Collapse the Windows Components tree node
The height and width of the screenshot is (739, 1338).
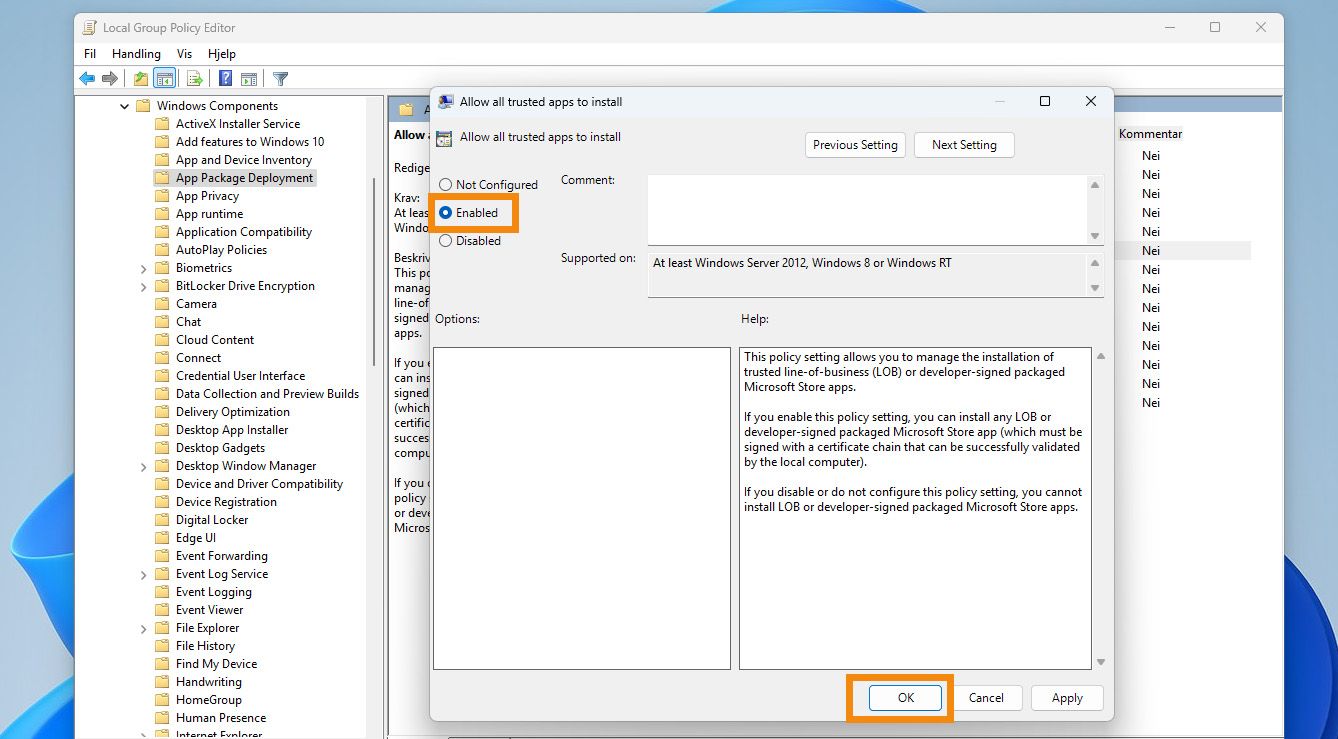124,106
